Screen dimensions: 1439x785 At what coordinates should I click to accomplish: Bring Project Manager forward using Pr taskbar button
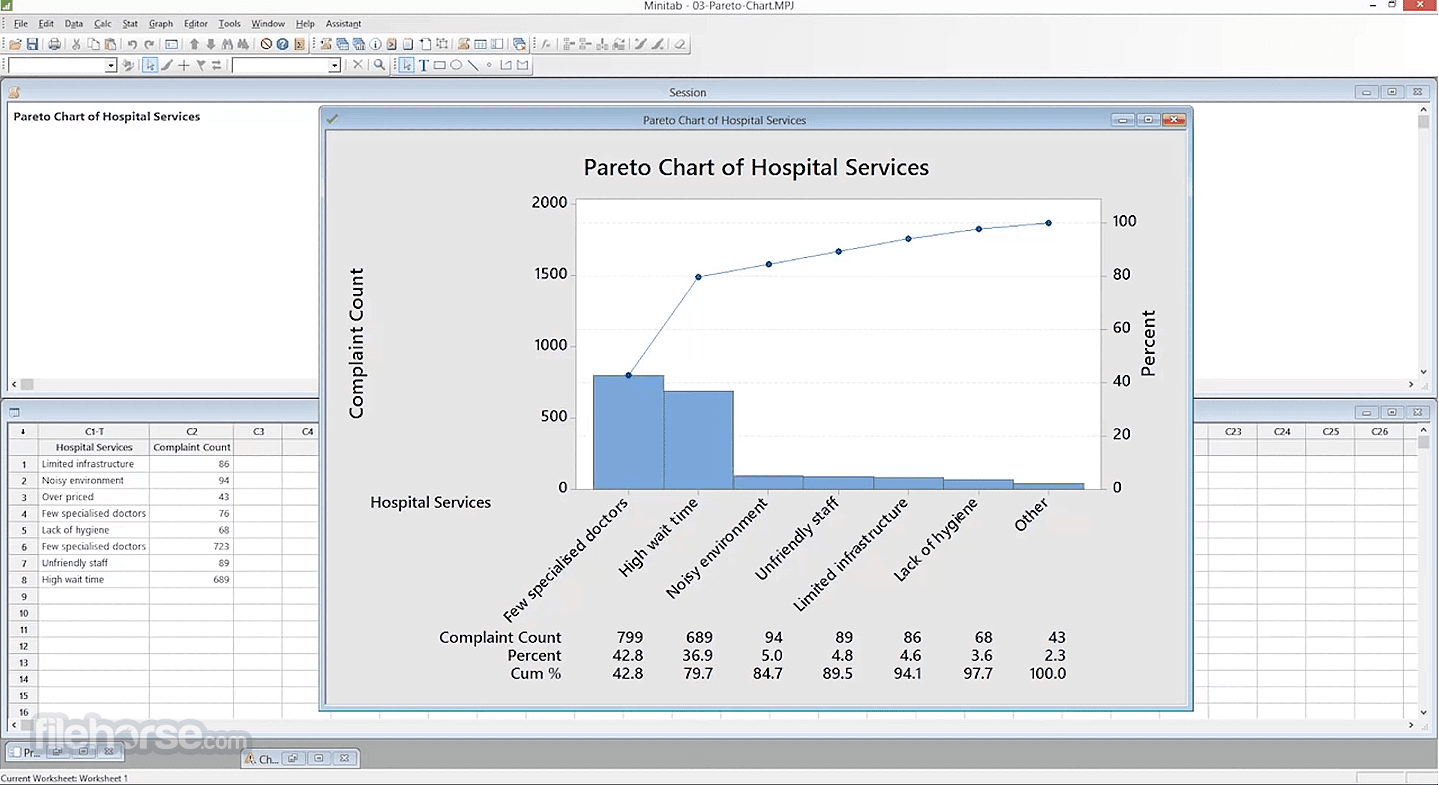pos(25,751)
